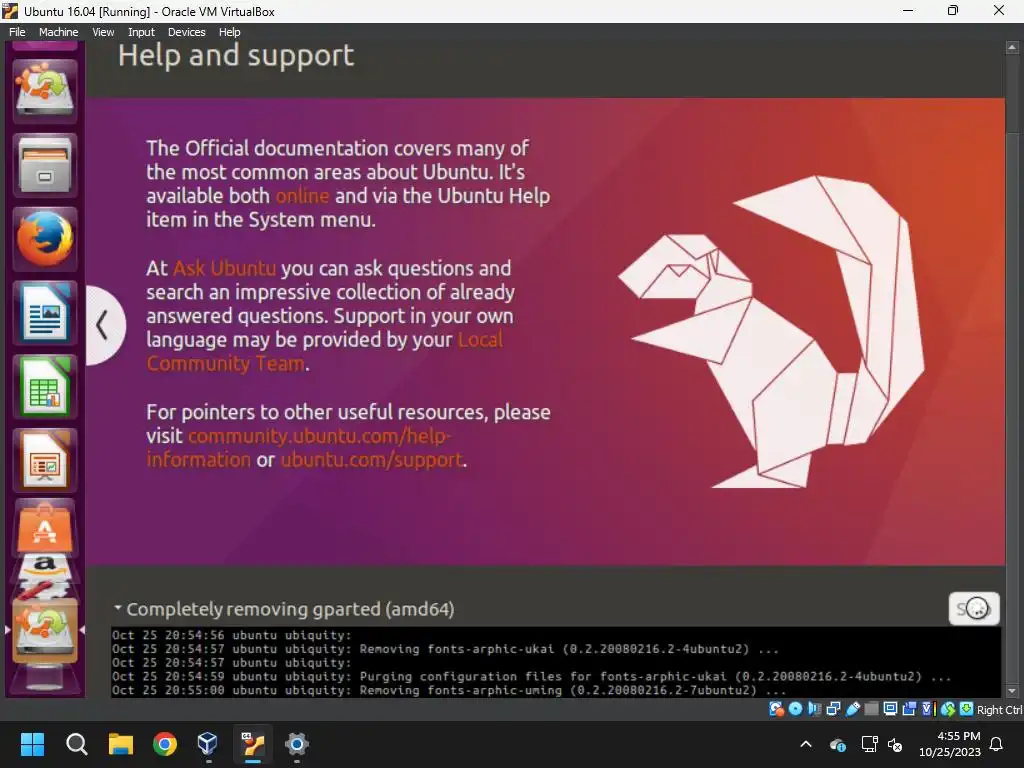Select the running VM taskbar icon
This screenshot has height=768, width=1024.
tap(252, 744)
